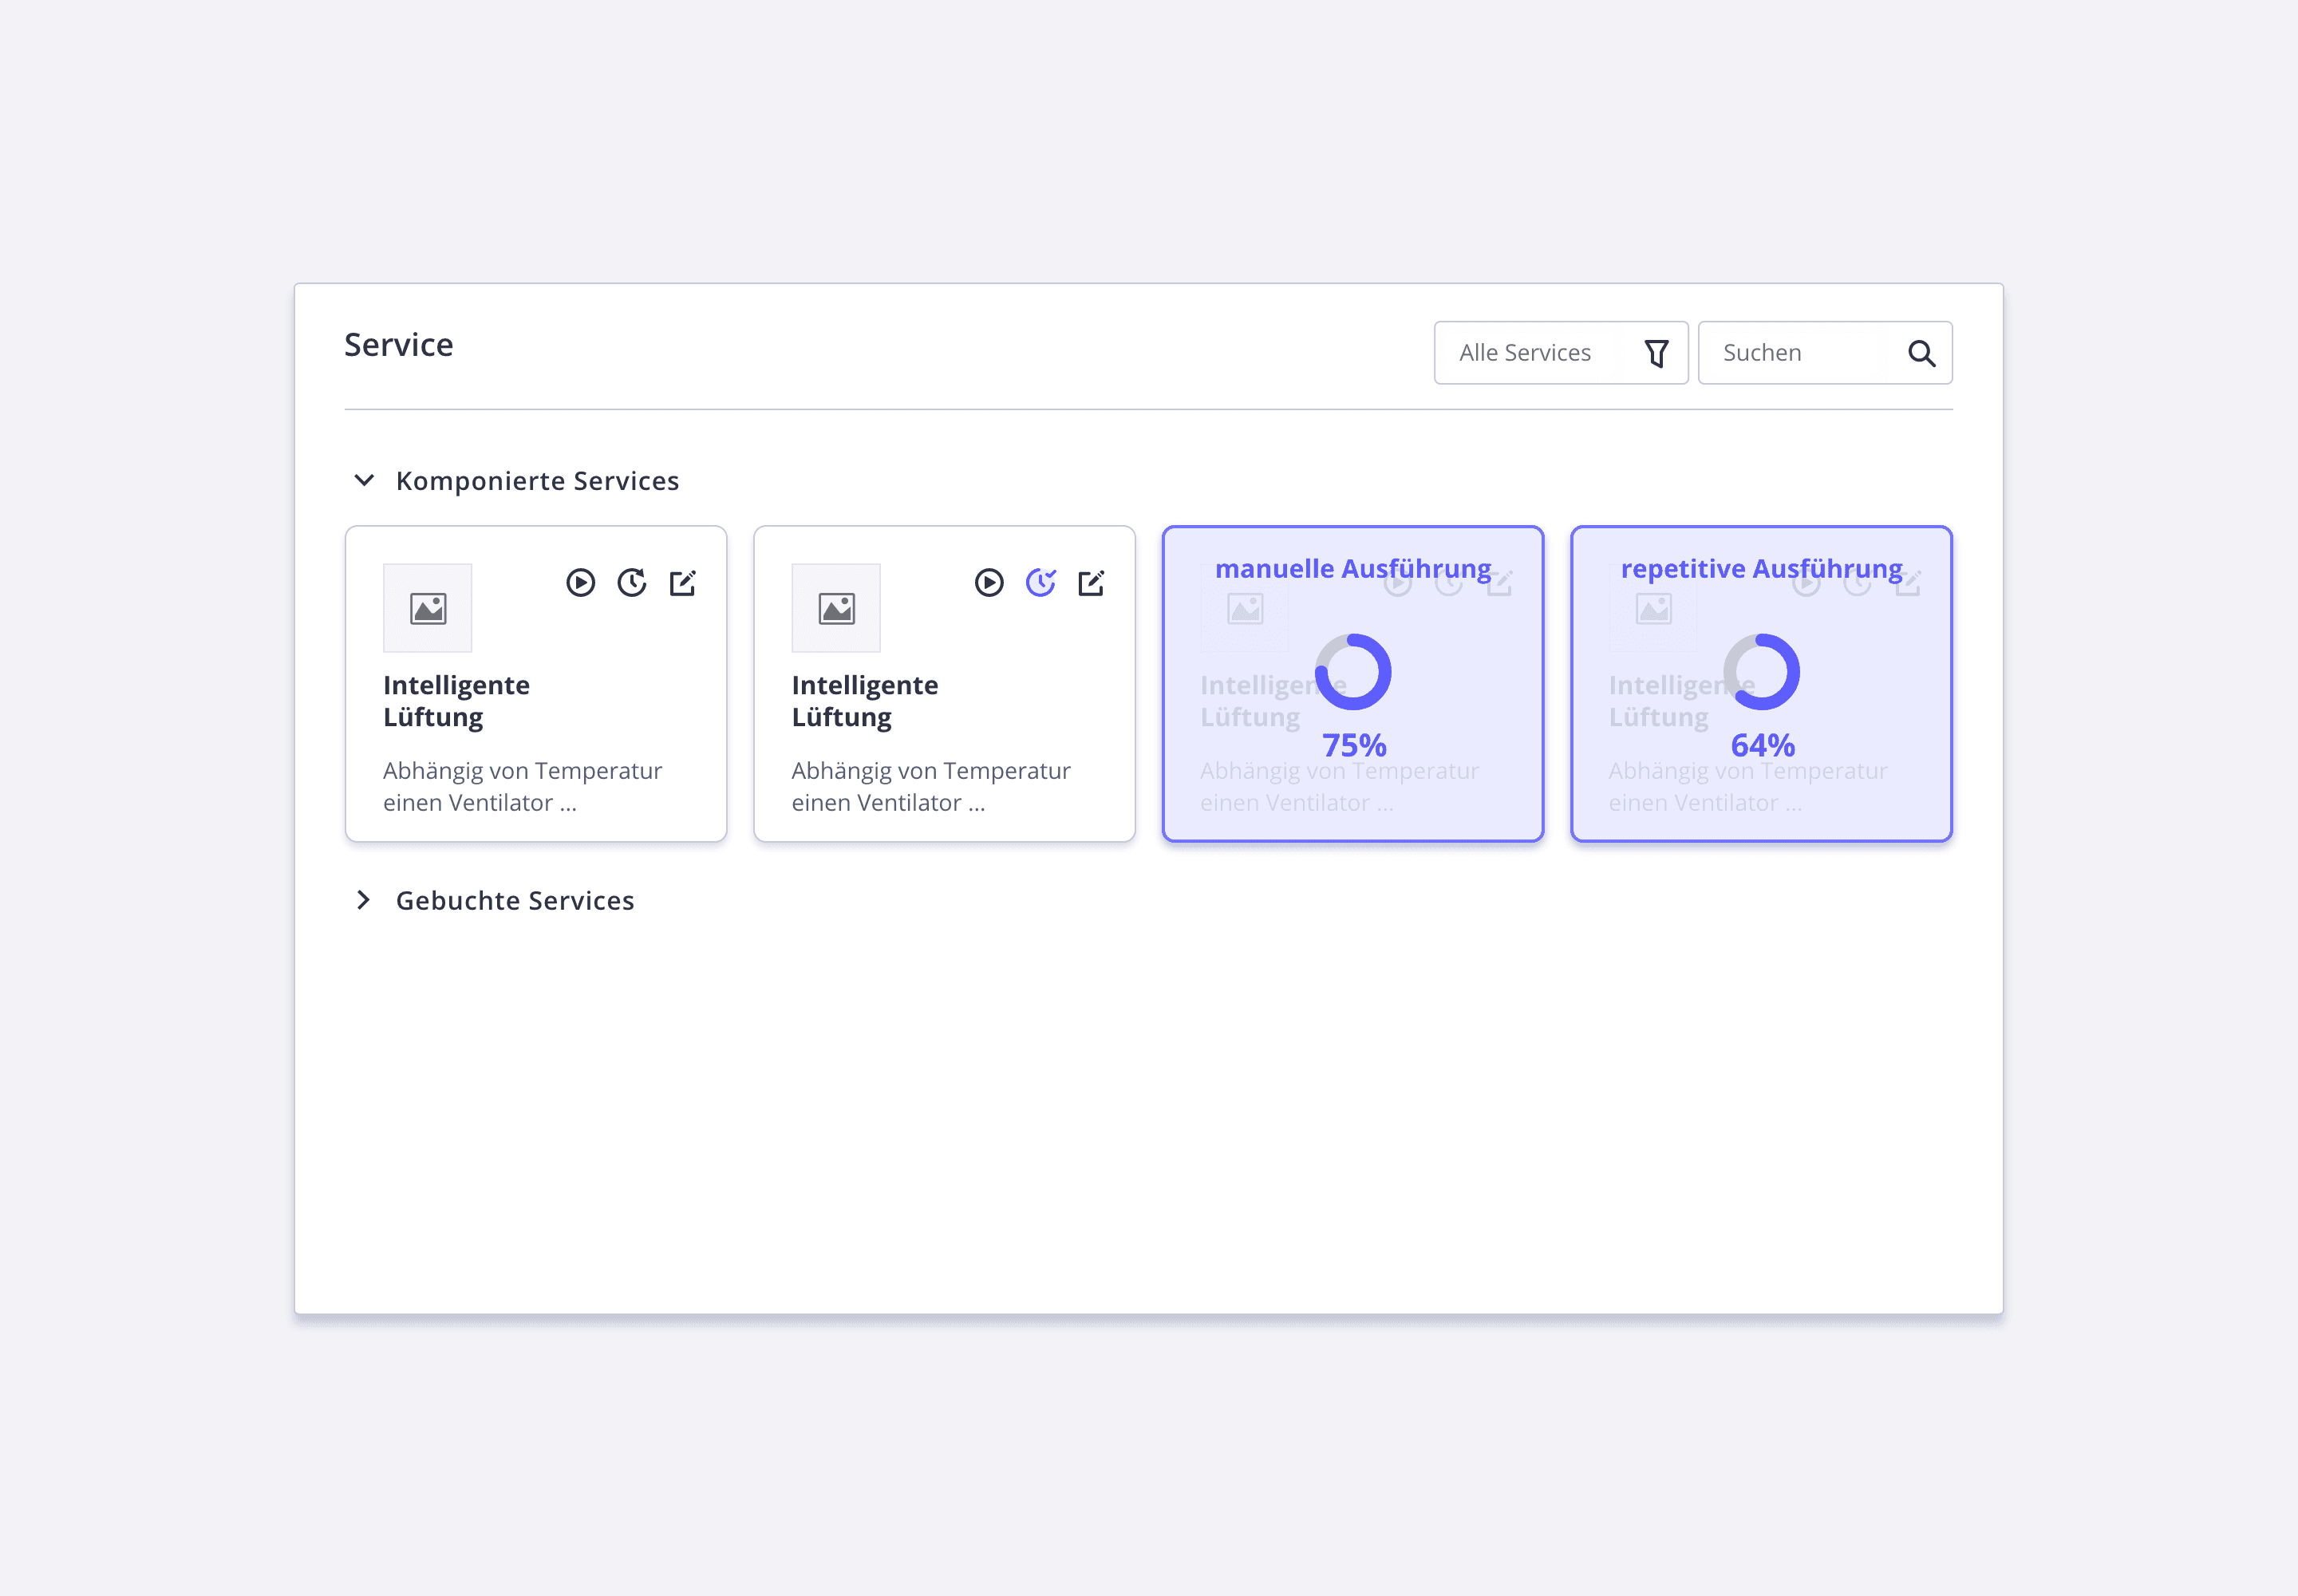The image size is (2298, 1596).
Task: Click the filter funnel icon
Action: click(1656, 353)
